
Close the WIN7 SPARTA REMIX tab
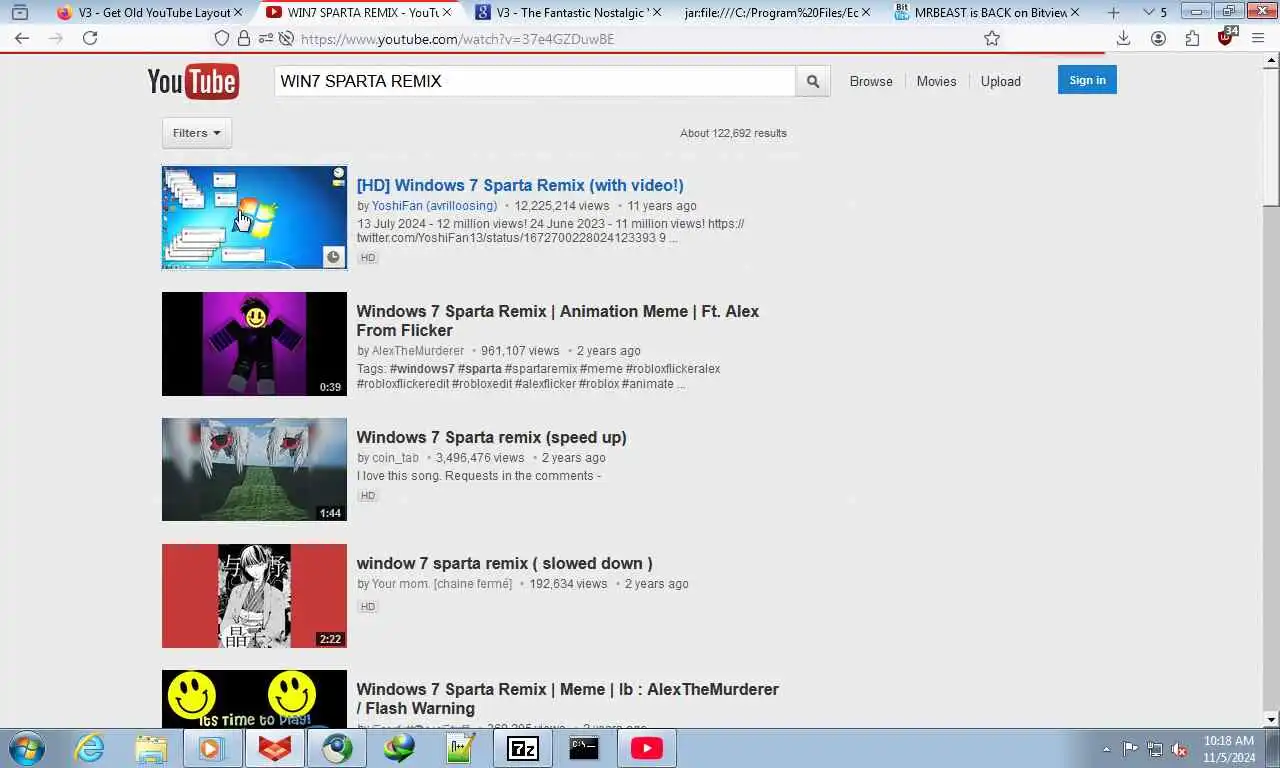tap(447, 12)
